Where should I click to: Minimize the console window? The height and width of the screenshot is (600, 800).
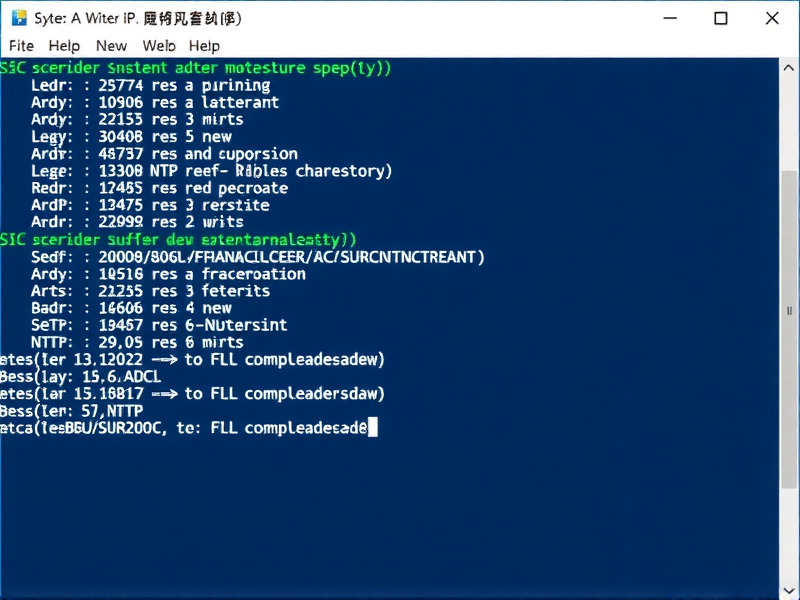pos(670,18)
